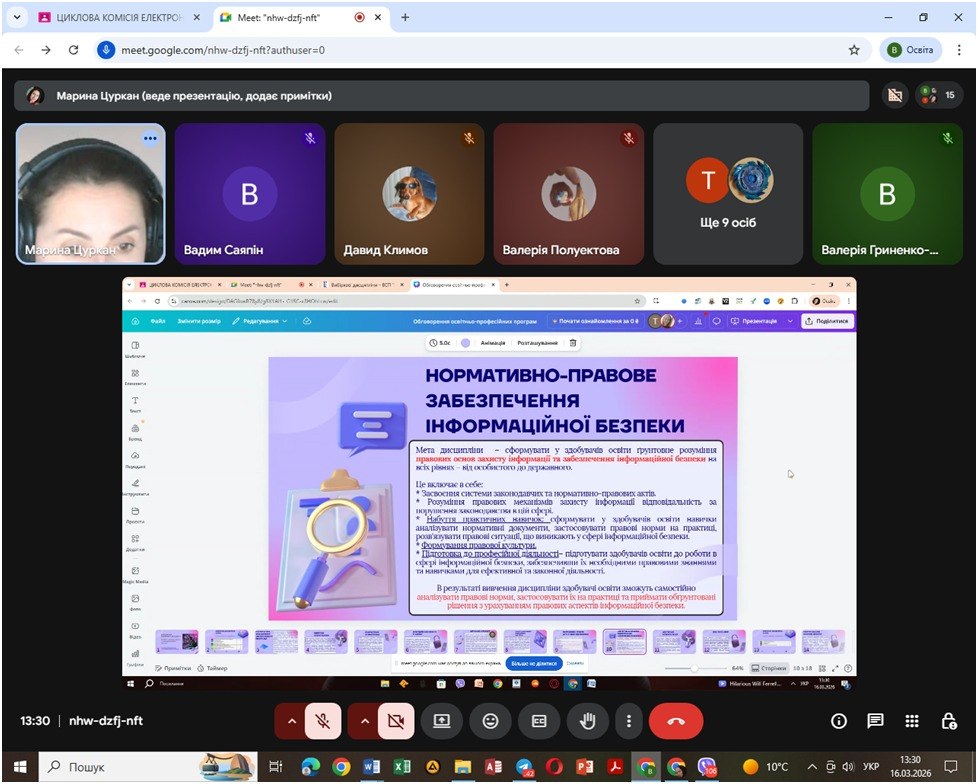Open the activities grid icon
This screenshot has height=784, width=978.
tap(912, 720)
